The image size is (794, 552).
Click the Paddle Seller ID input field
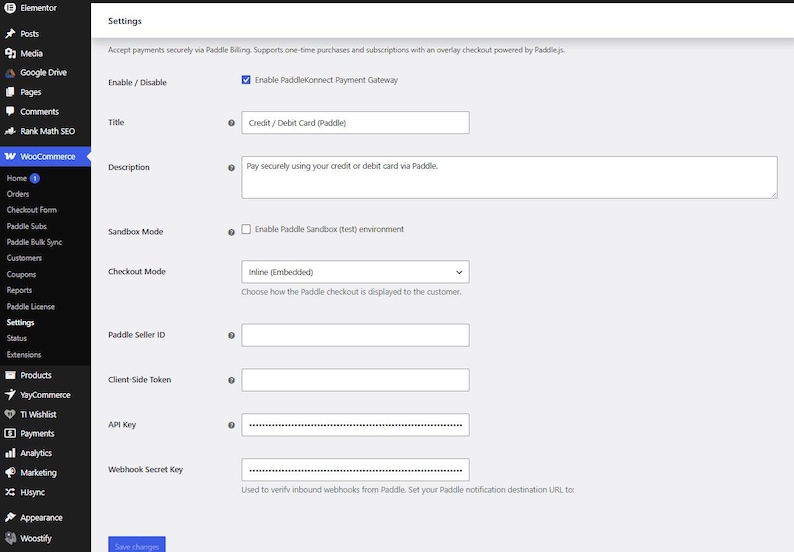tap(355, 335)
